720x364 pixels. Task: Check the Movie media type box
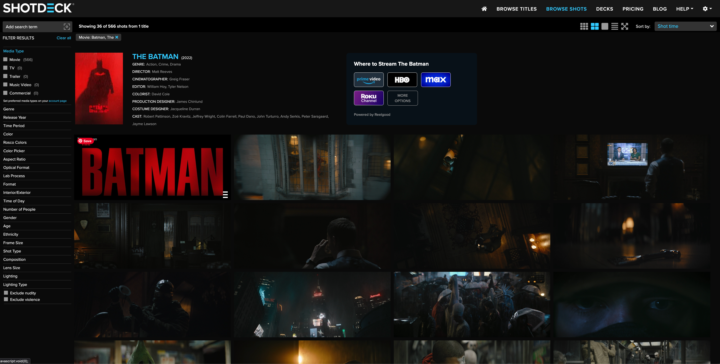(6, 59)
